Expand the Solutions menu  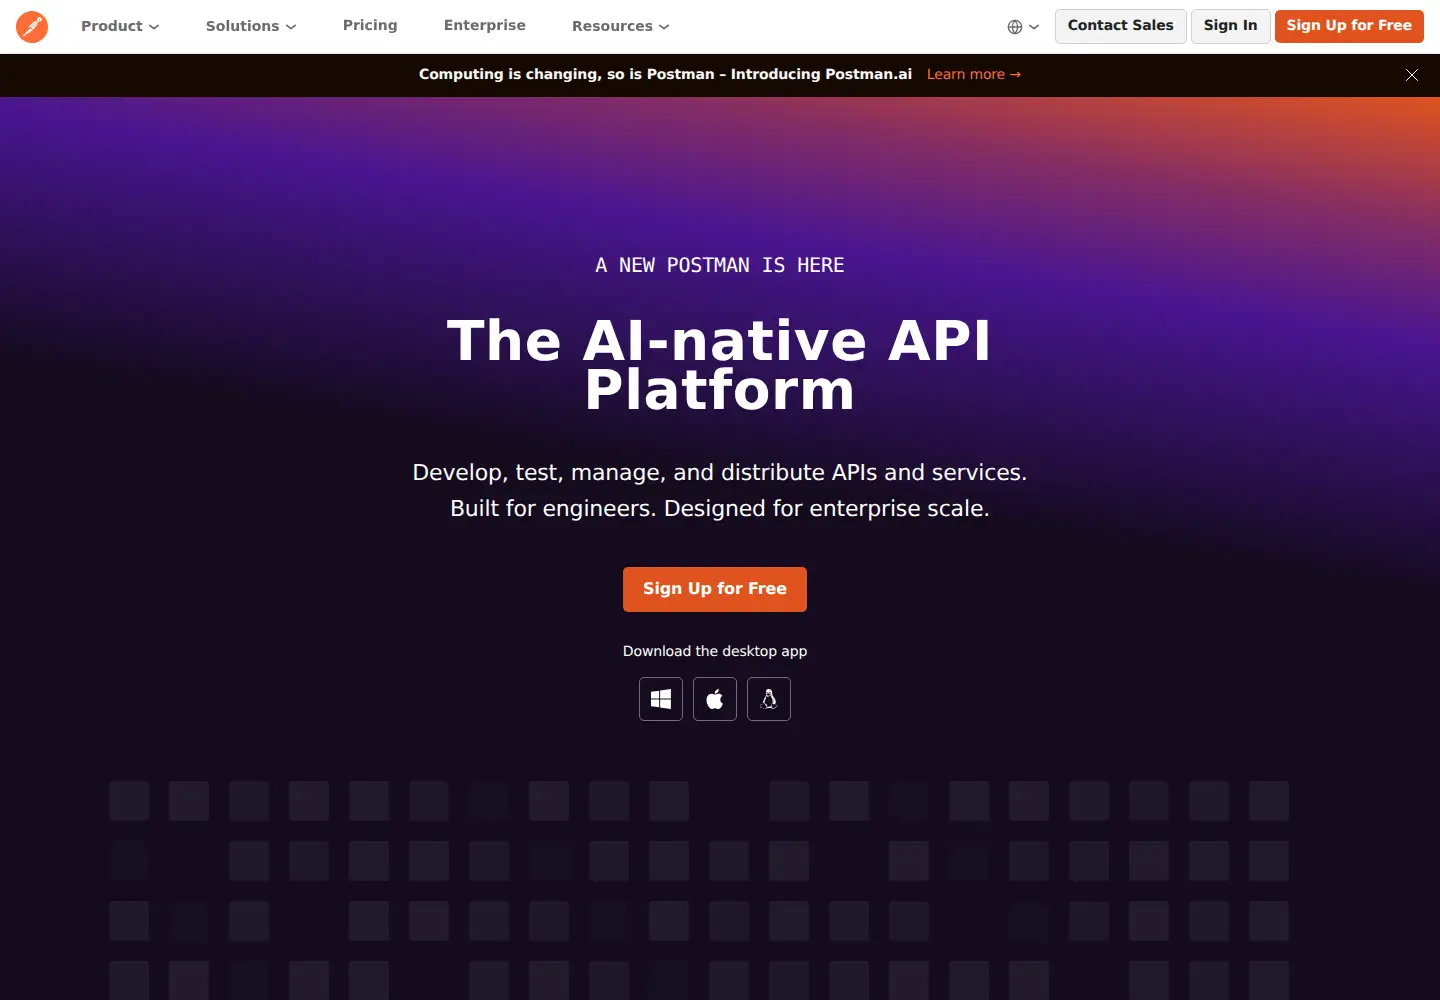pyautogui.click(x=251, y=26)
